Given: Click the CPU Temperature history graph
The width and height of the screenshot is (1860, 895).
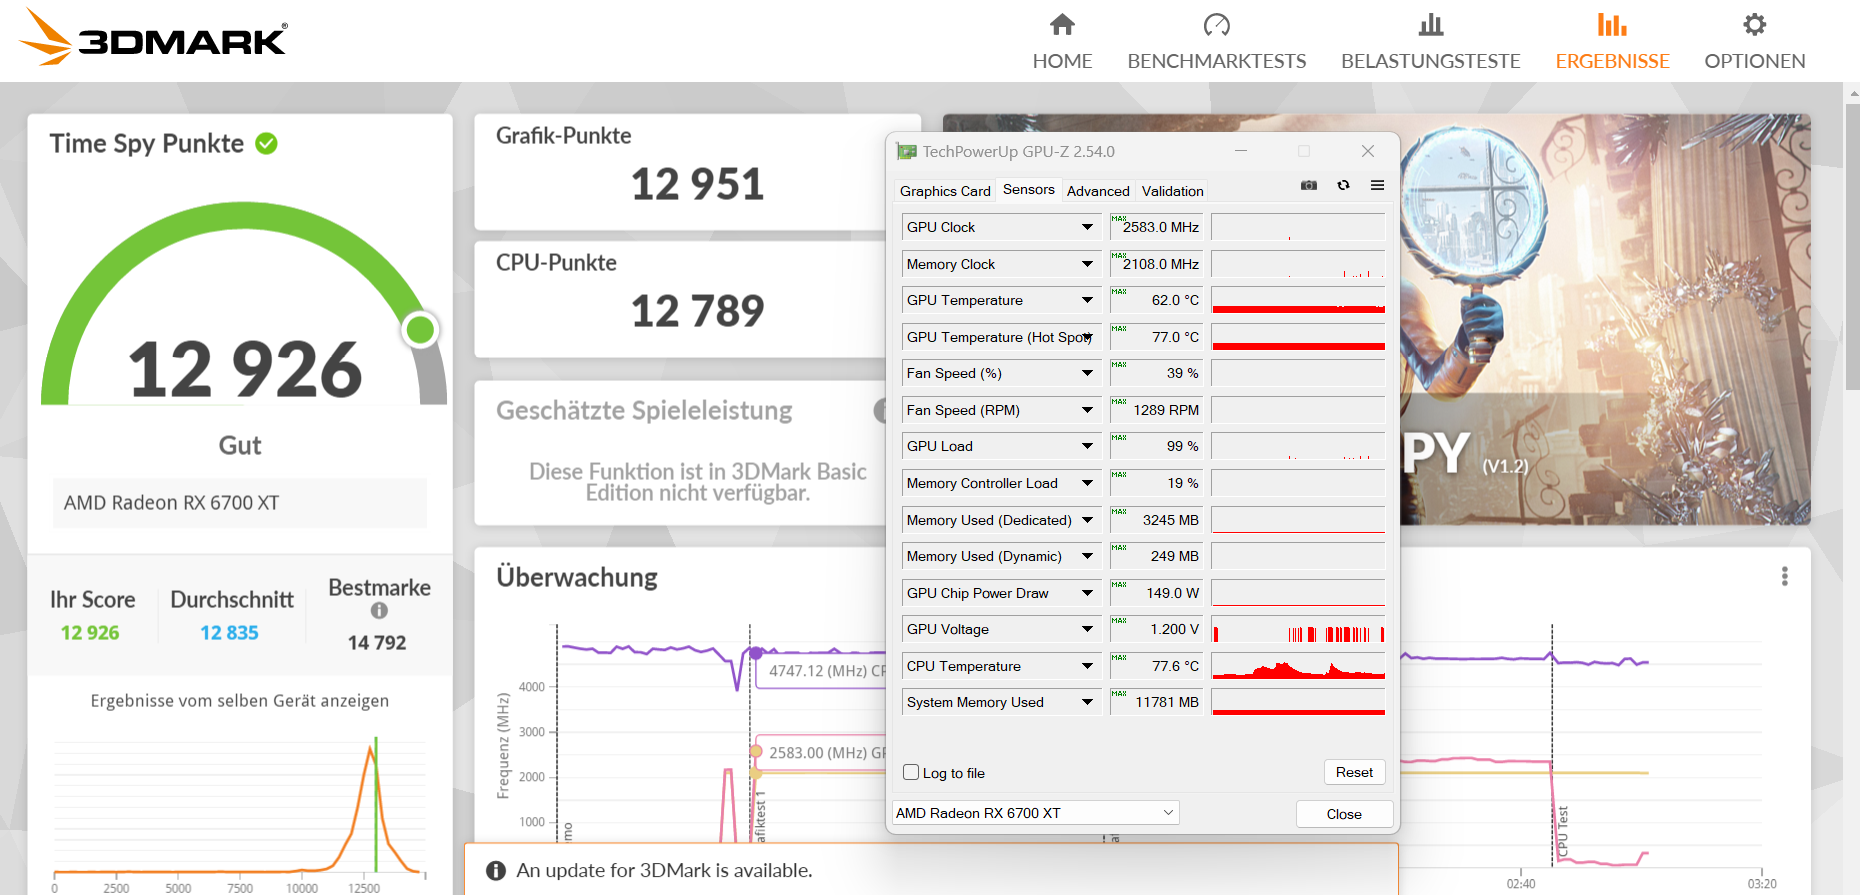Looking at the screenshot, I should click(x=1298, y=666).
